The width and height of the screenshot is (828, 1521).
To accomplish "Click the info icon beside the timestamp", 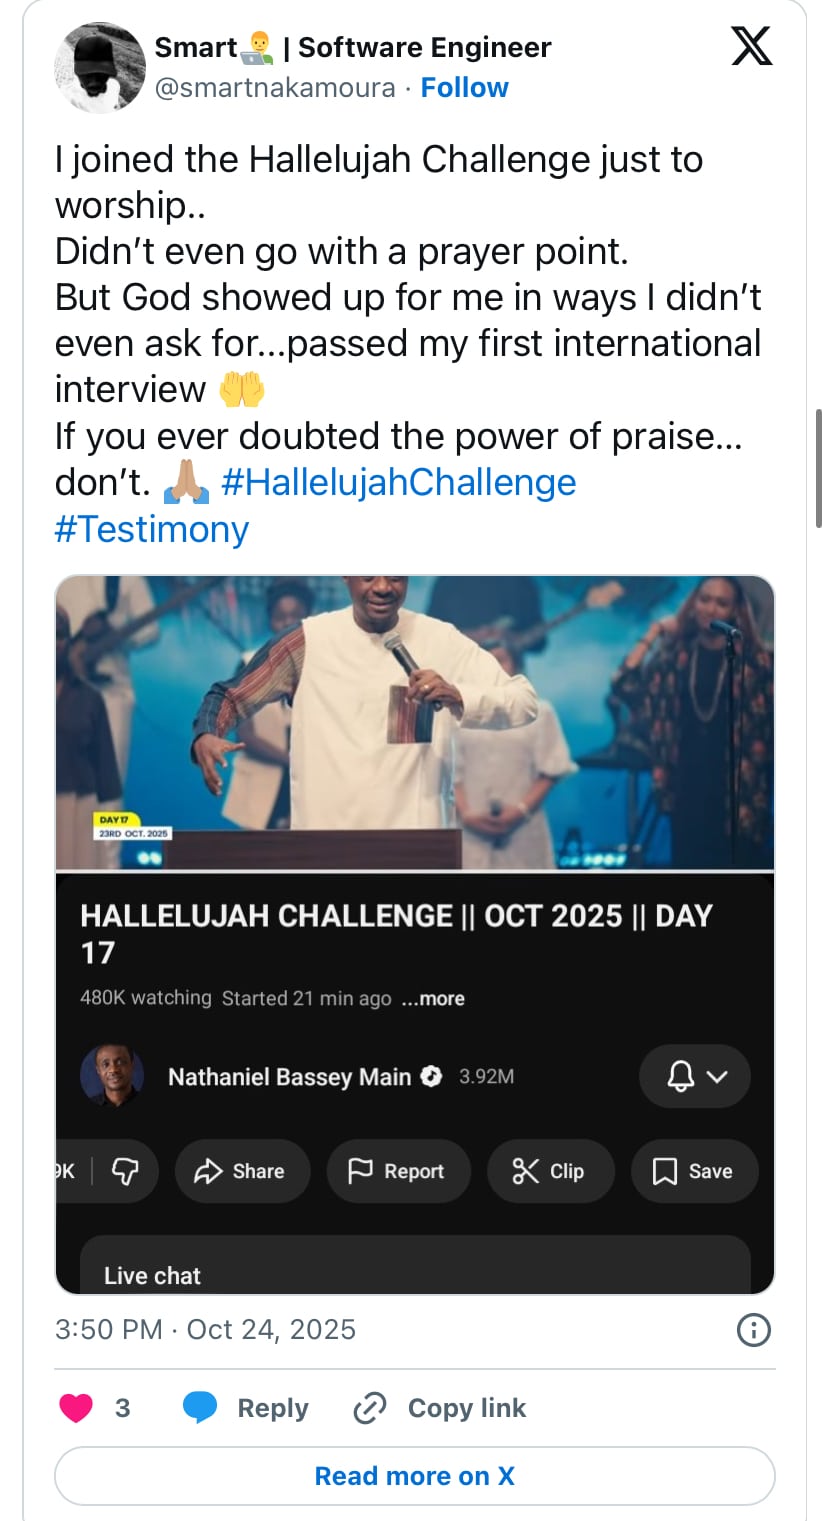I will coord(753,1330).
